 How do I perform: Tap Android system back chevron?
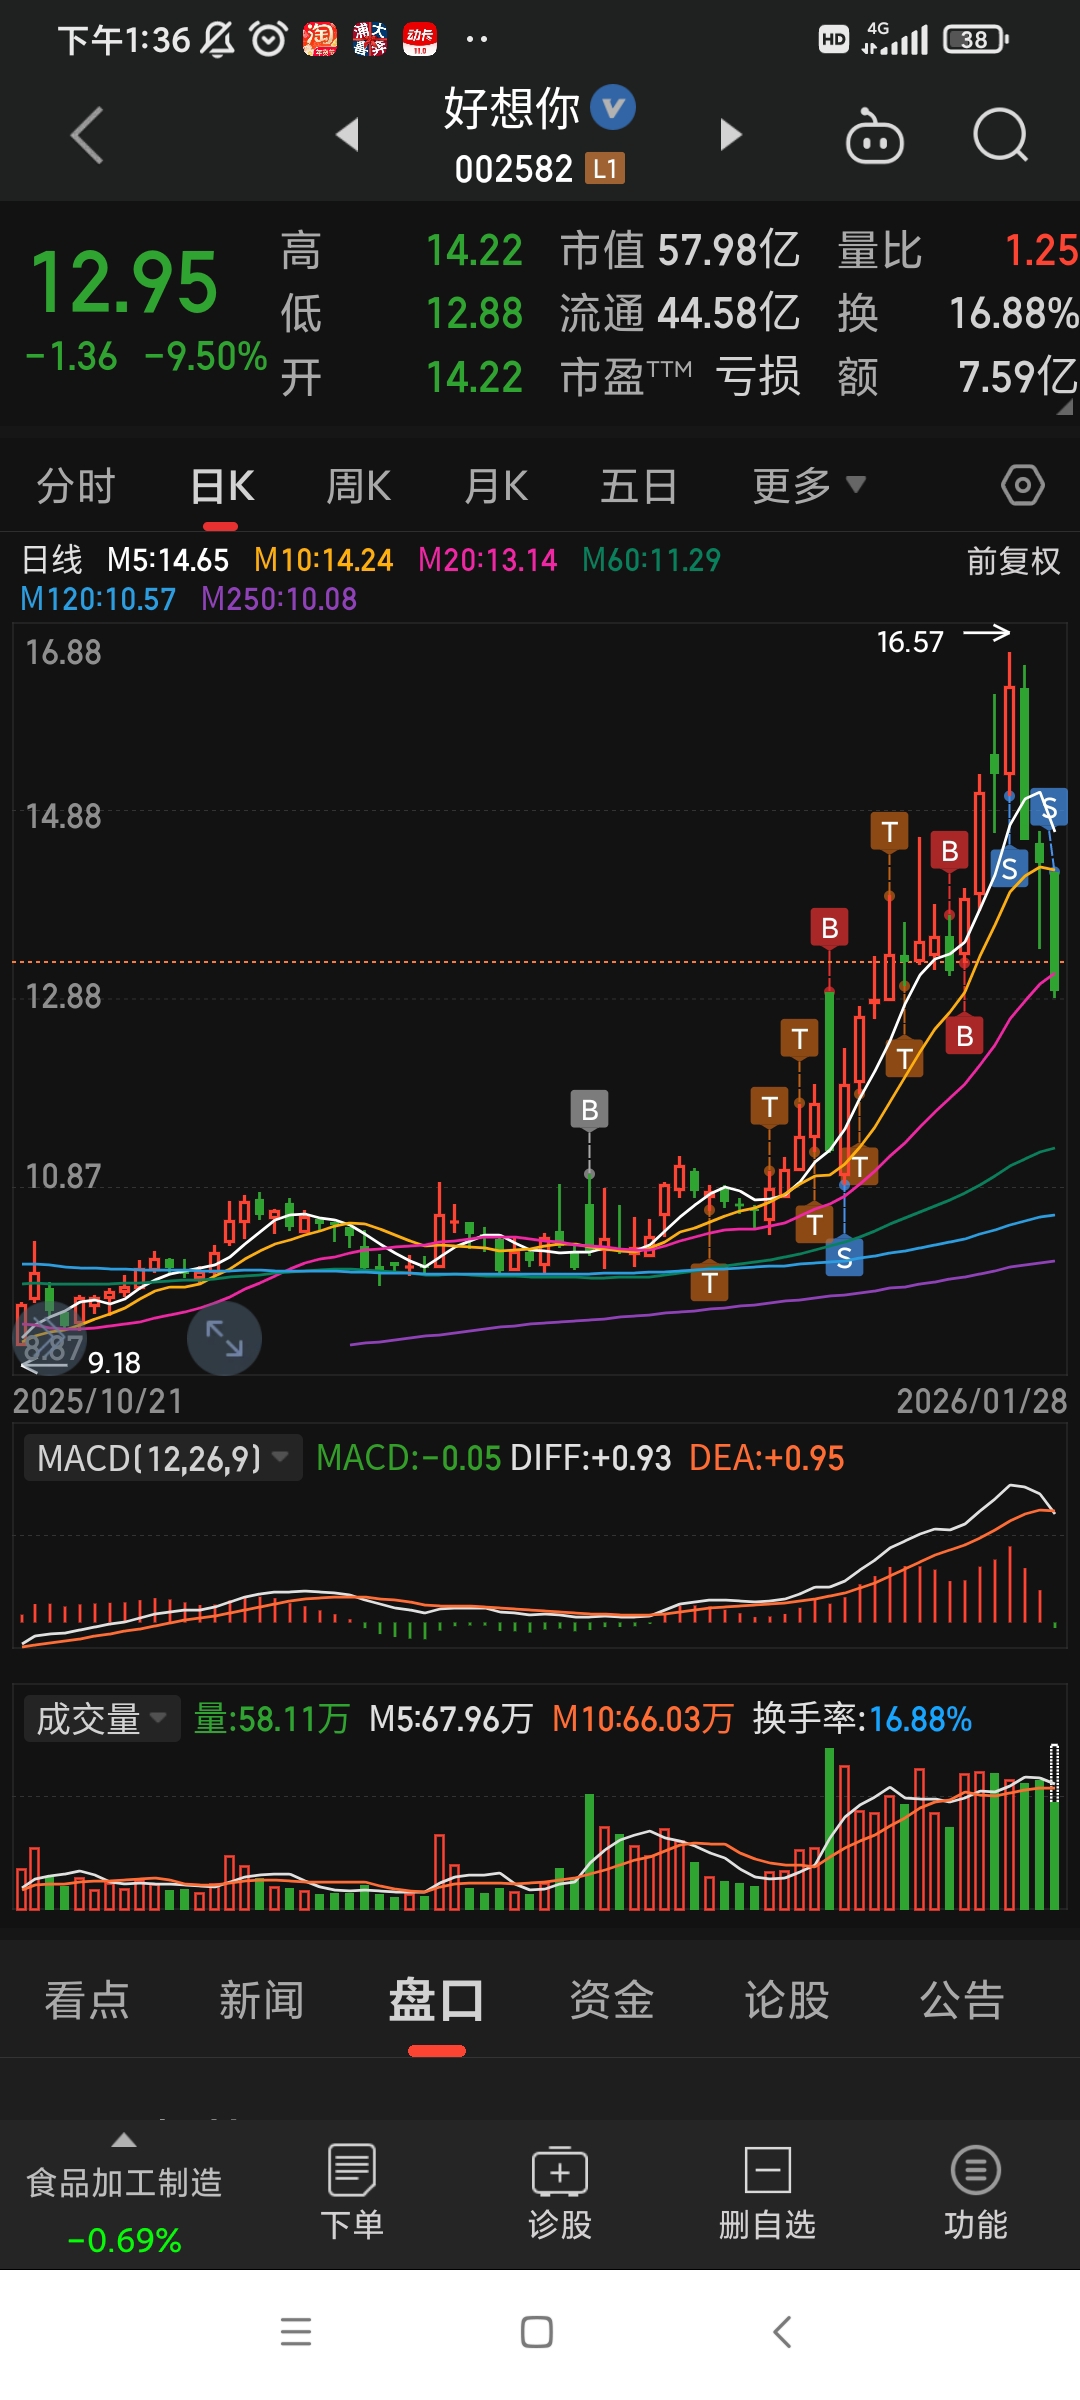click(783, 2332)
